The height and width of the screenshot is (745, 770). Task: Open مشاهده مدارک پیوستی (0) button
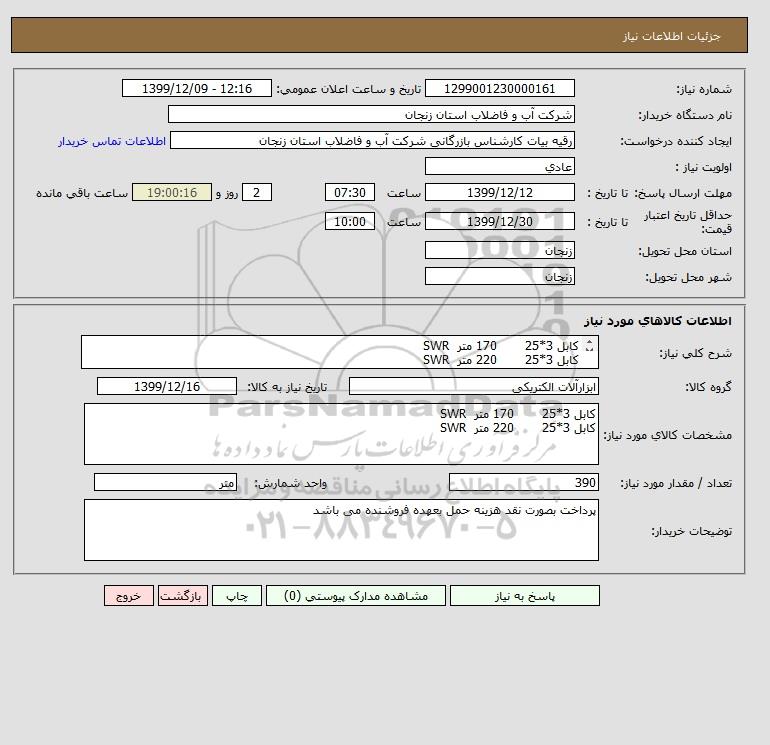point(356,595)
